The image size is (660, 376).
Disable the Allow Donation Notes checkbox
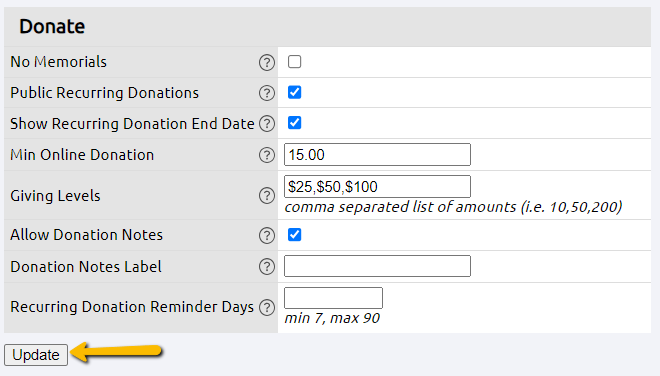click(294, 235)
